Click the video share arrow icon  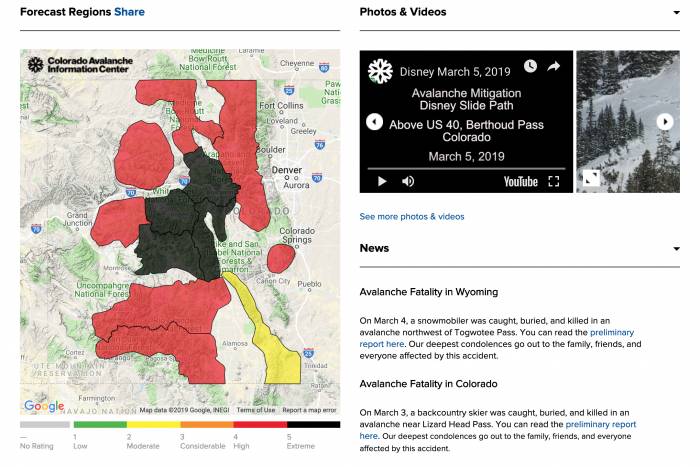click(554, 67)
